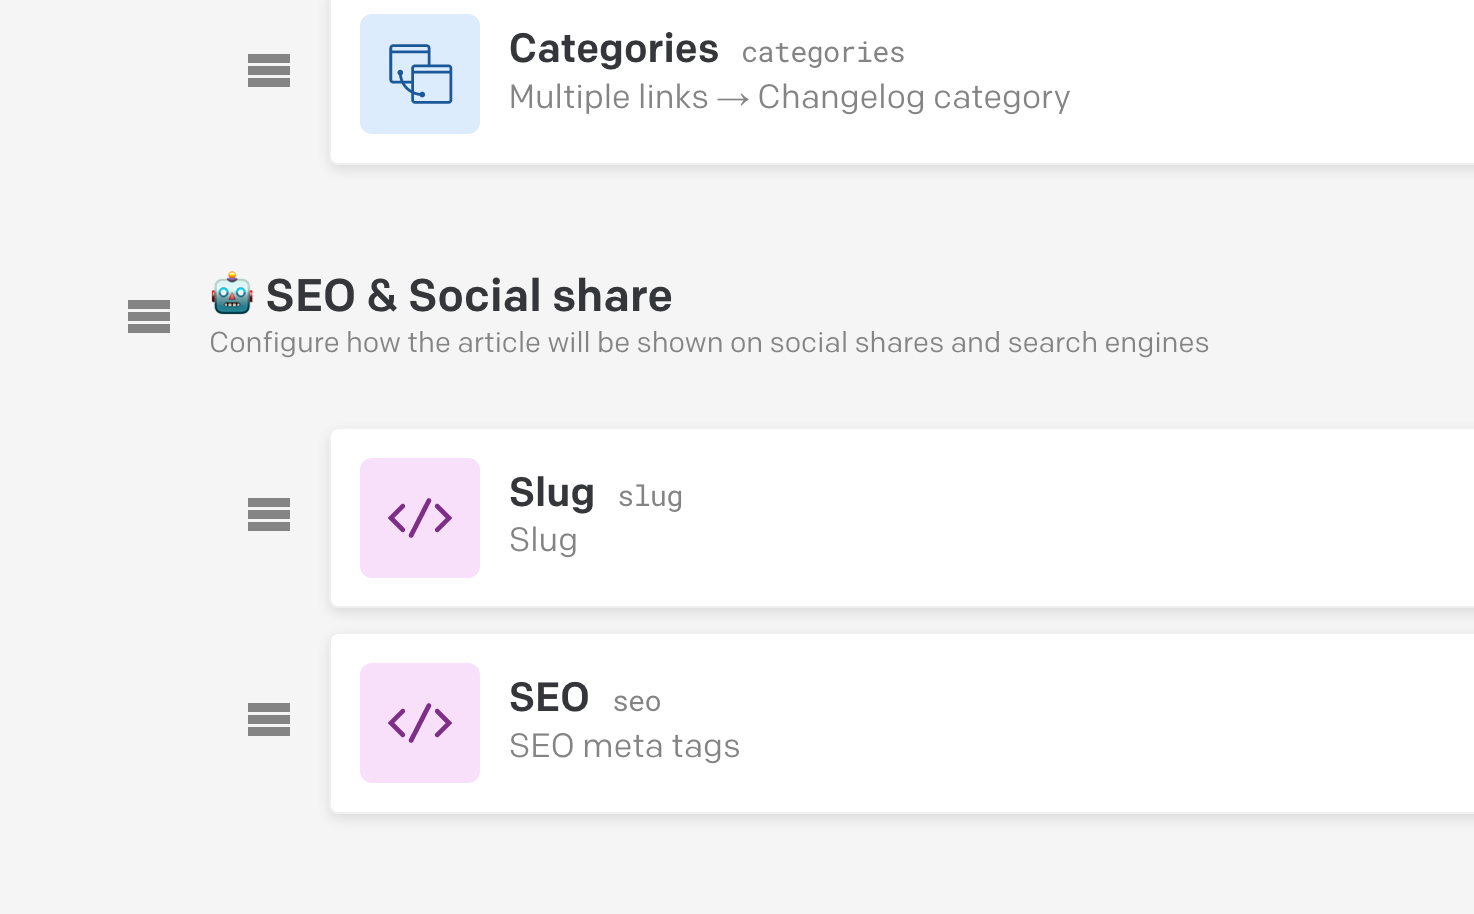The height and width of the screenshot is (914, 1474).
Task: Click the gray 'Slug' field type hint
Action: [x=543, y=541]
